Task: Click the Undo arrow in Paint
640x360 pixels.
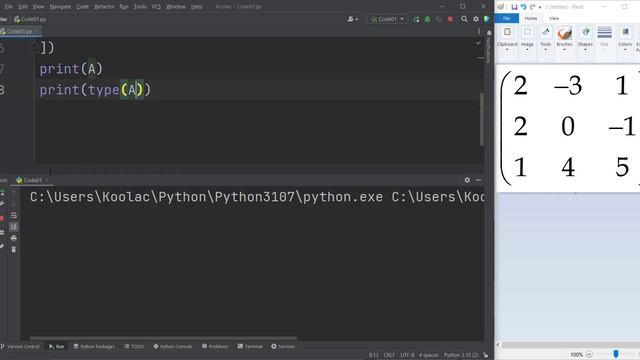Action: click(523, 7)
